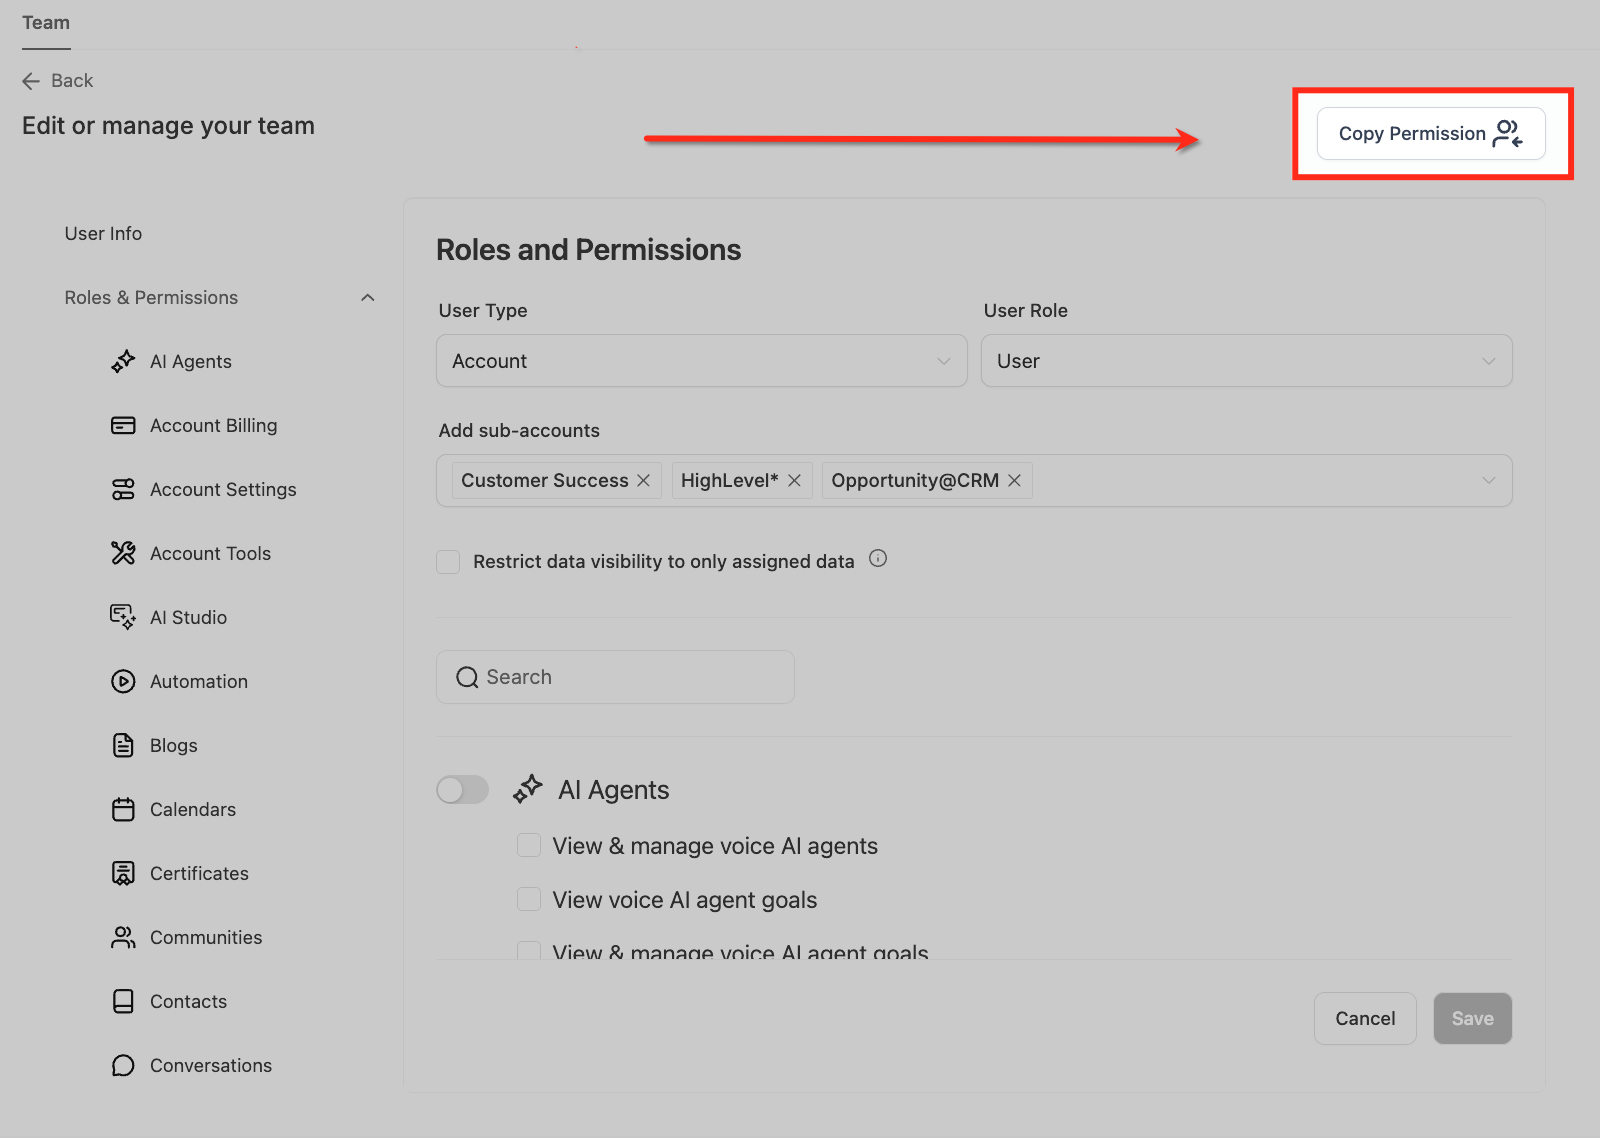Collapse Roles & Permissions chevron
Viewport: 1600px width, 1138px height.
368,297
